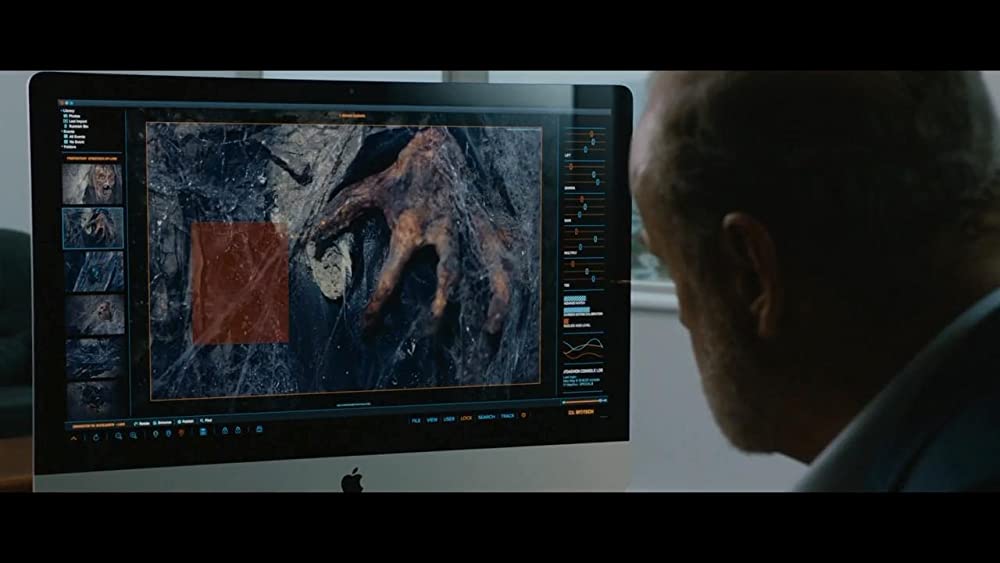Click the TRACK button in bottom bar

coord(507,416)
